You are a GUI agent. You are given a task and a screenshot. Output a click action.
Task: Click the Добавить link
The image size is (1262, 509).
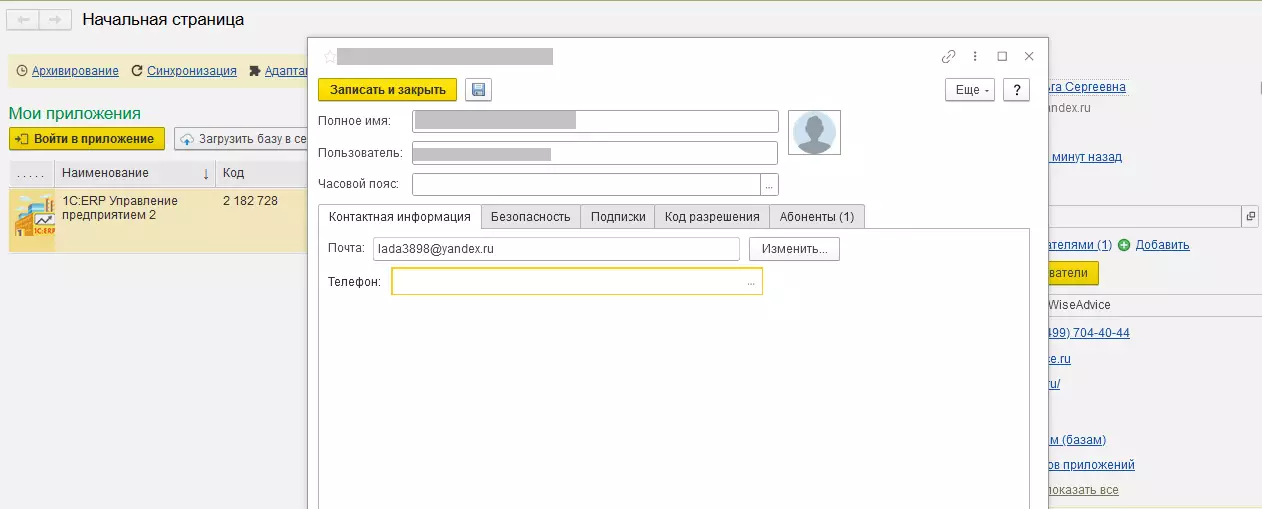click(x=1162, y=245)
